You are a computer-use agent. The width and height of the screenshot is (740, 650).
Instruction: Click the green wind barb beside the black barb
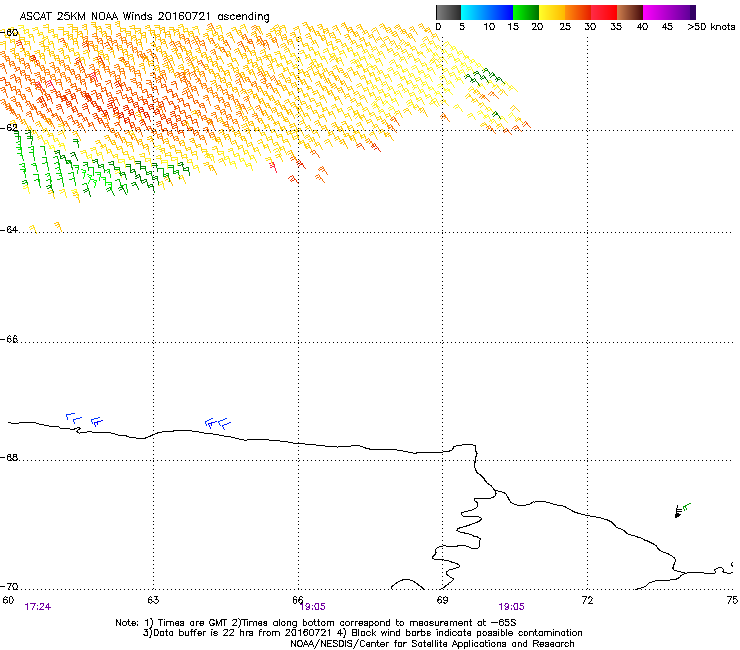coord(687,506)
